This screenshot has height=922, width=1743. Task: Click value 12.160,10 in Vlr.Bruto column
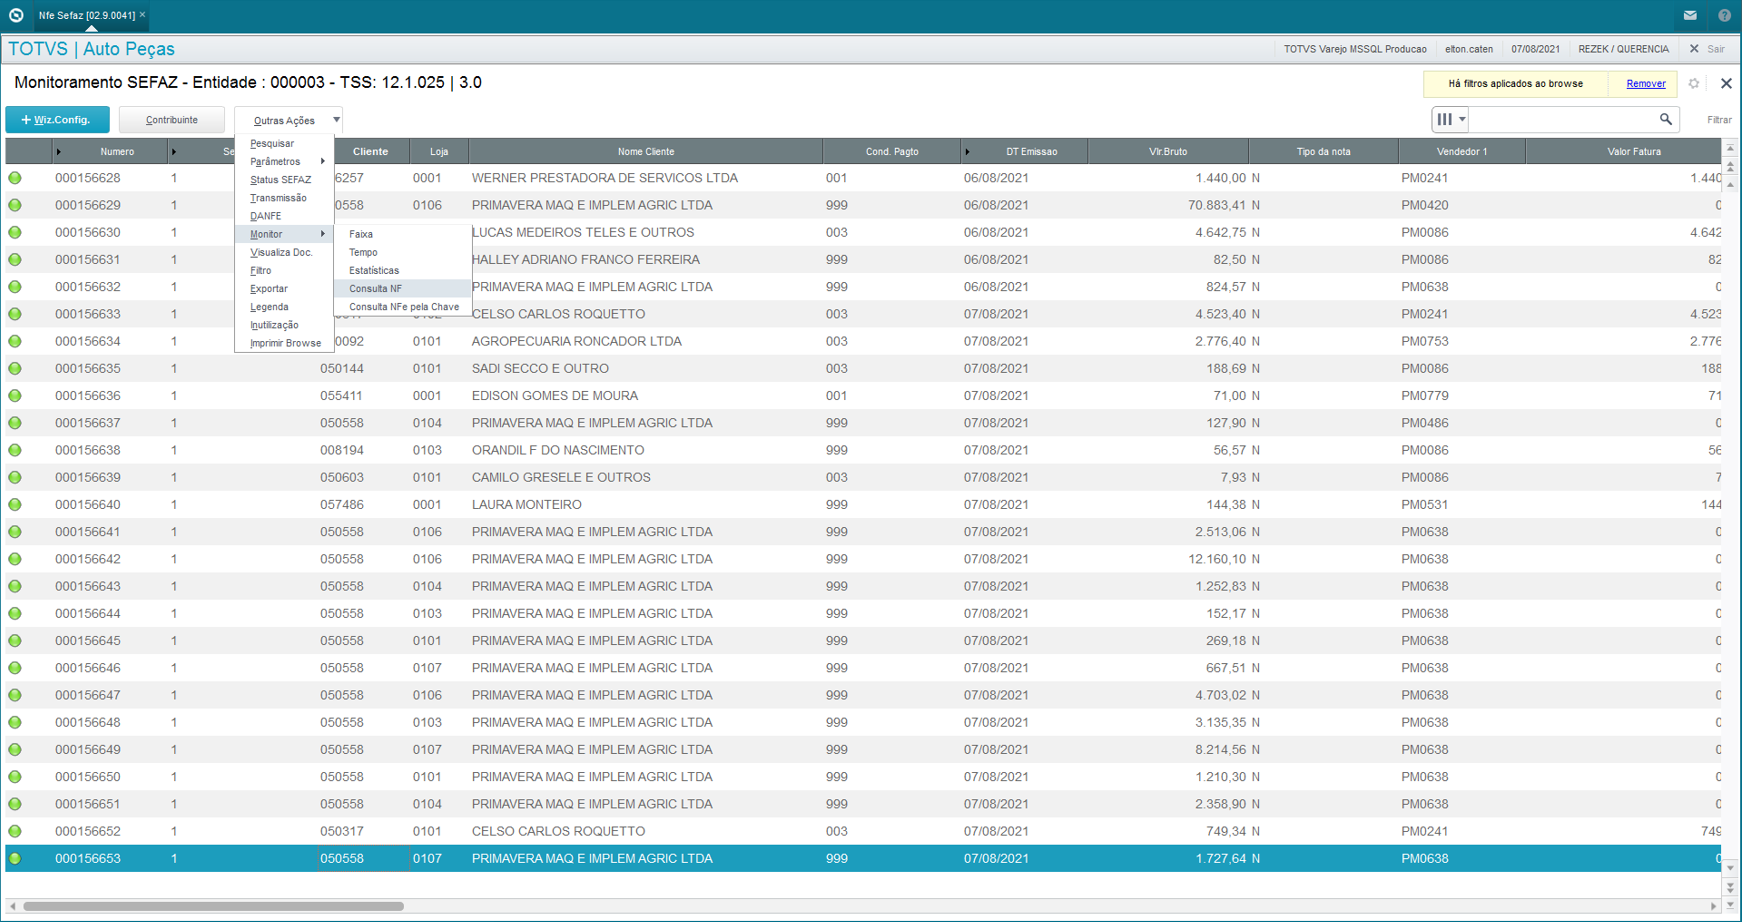[x=1217, y=559]
